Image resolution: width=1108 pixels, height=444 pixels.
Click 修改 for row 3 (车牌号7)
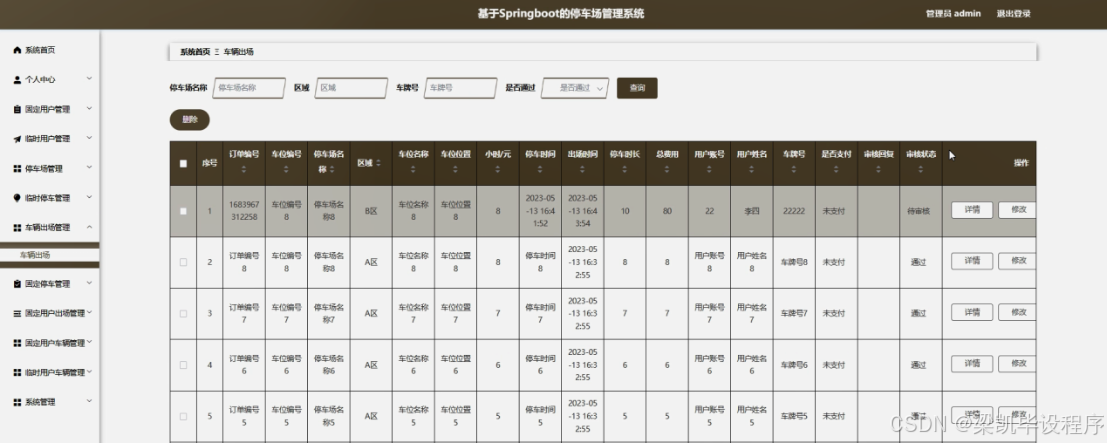[1018, 312]
